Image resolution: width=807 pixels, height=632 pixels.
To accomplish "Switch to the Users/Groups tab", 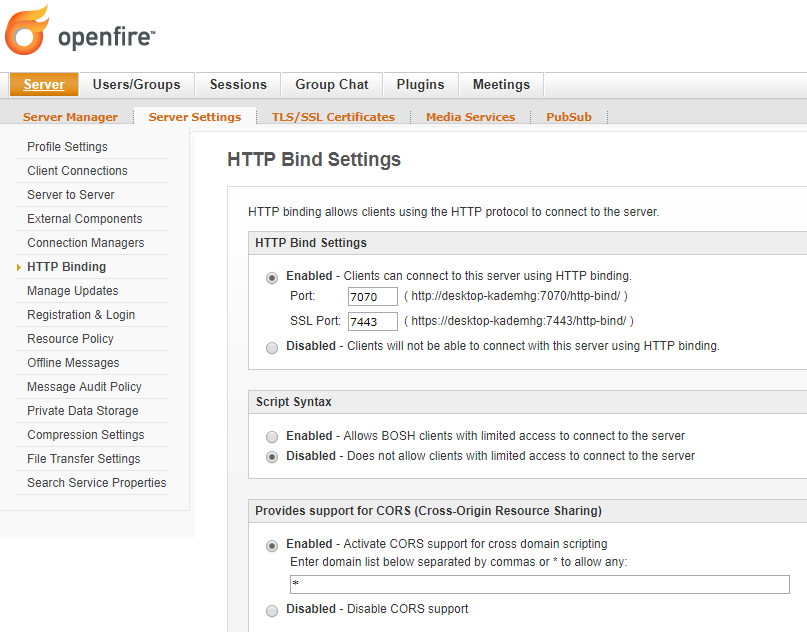I will click(x=136, y=84).
